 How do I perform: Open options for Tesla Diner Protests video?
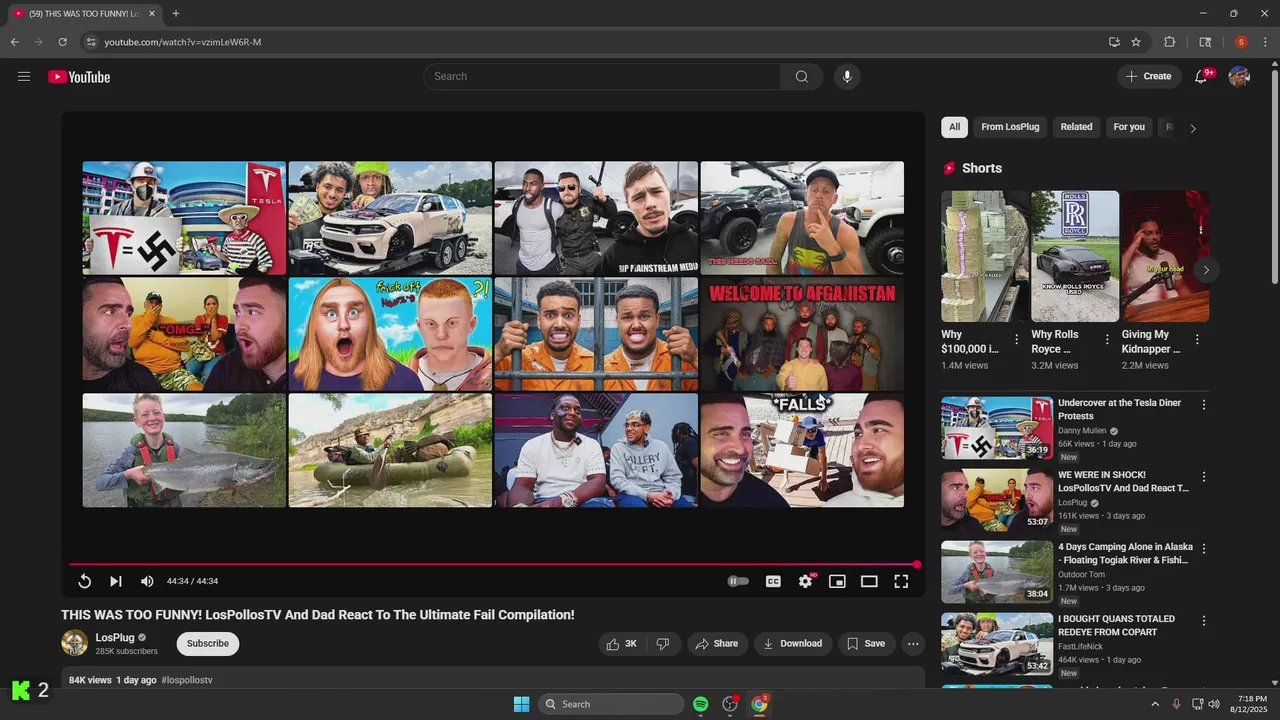(x=1204, y=405)
